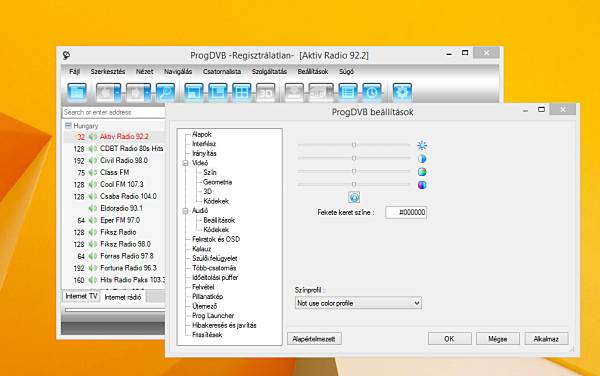Open the Szolgáltatás menu
The image size is (600, 376).
pyautogui.click(x=269, y=72)
